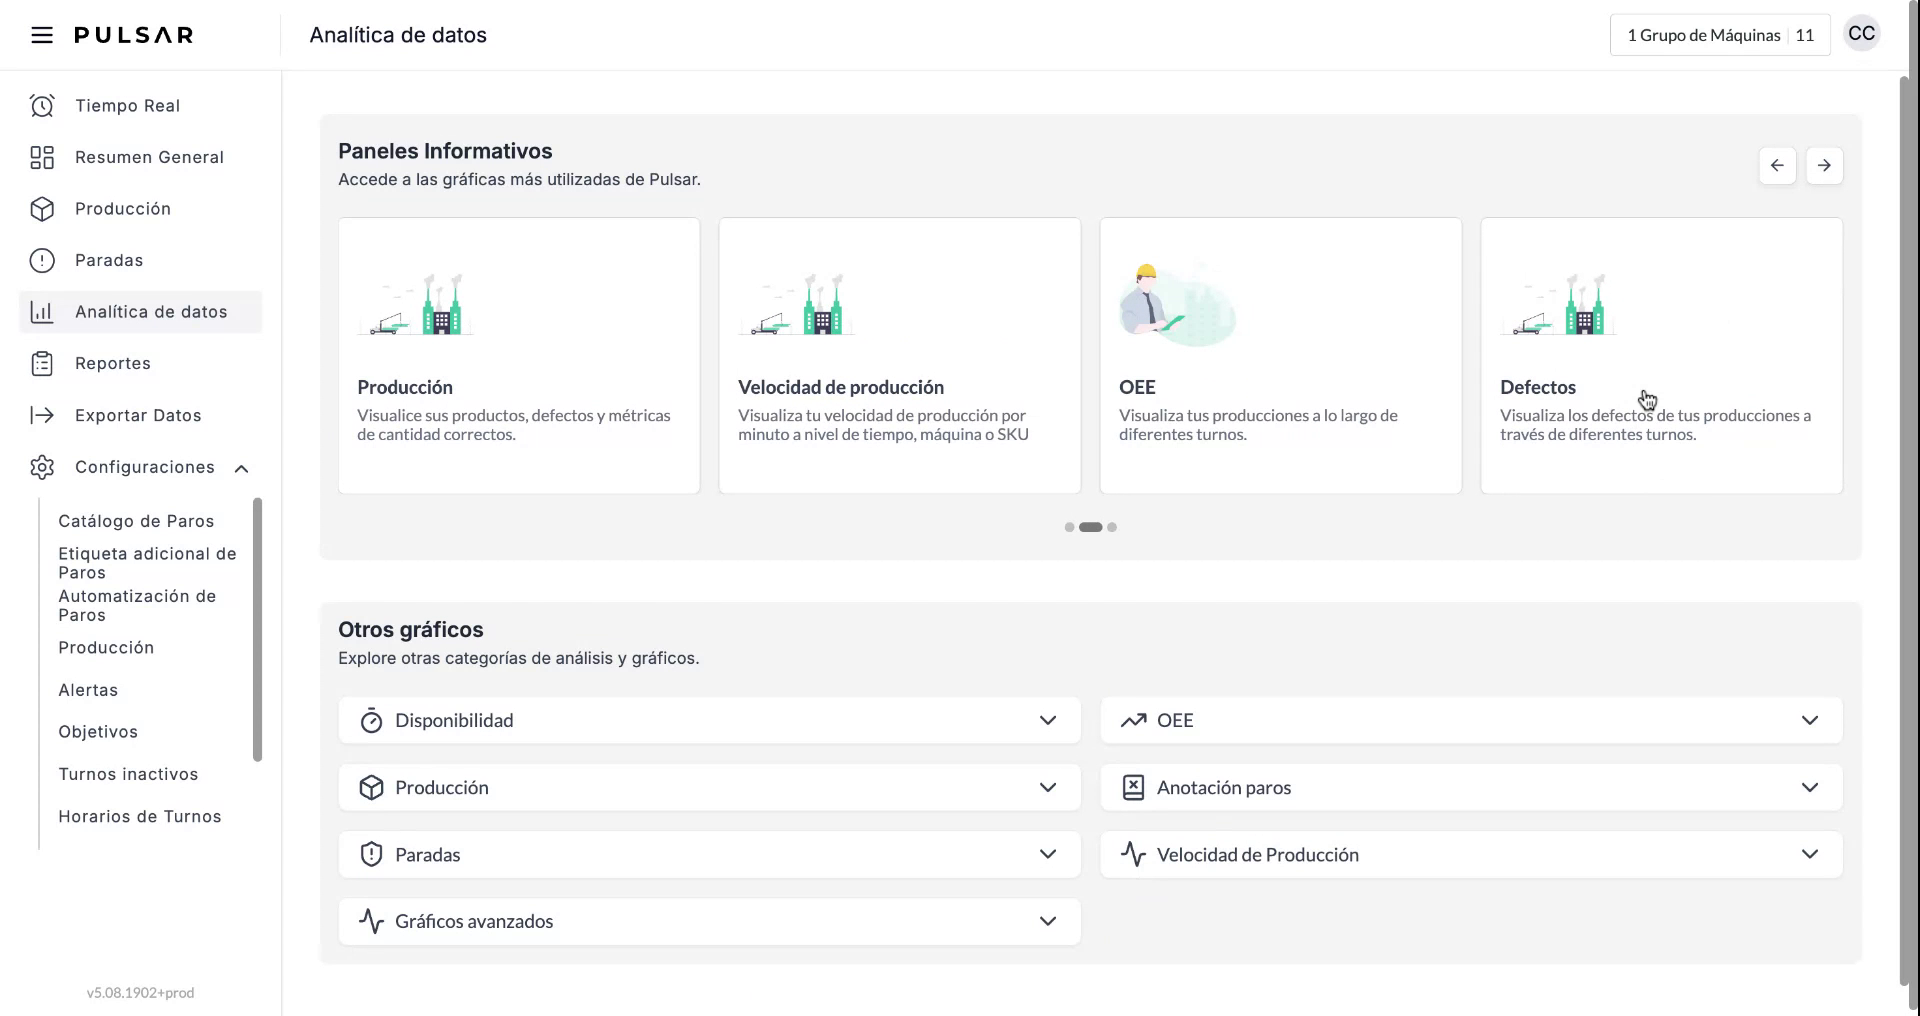Click the Exportar Datos arrow icon
This screenshot has width=1920, height=1016.
tap(42, 416)
